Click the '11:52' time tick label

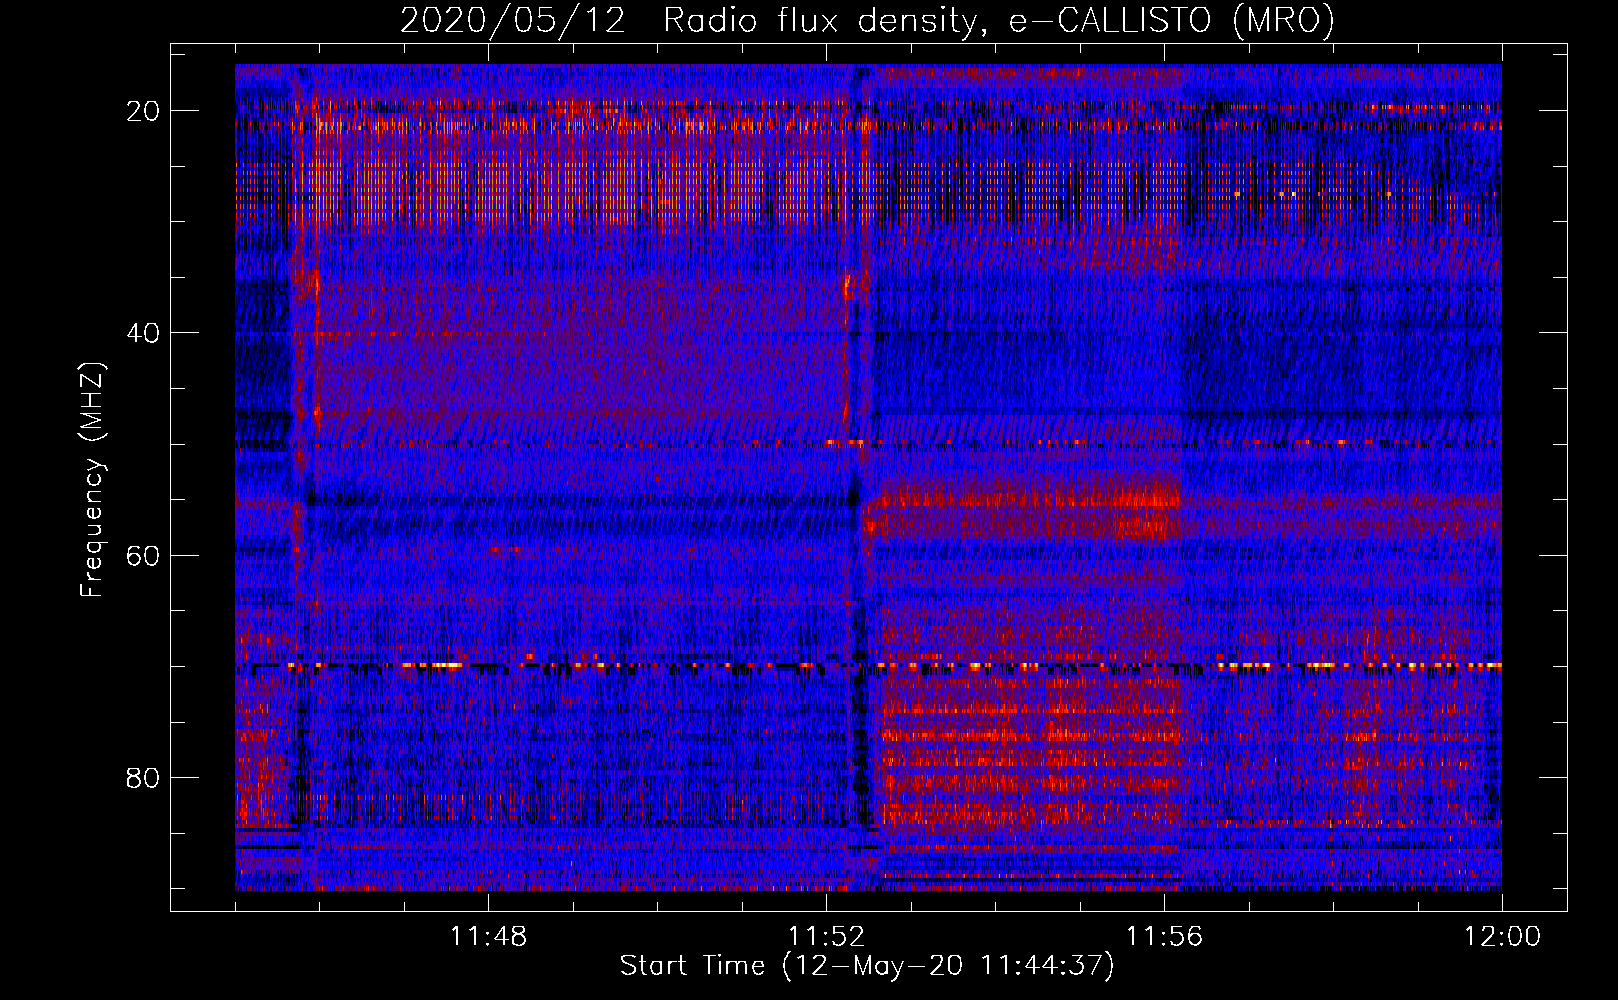(826, 937)
